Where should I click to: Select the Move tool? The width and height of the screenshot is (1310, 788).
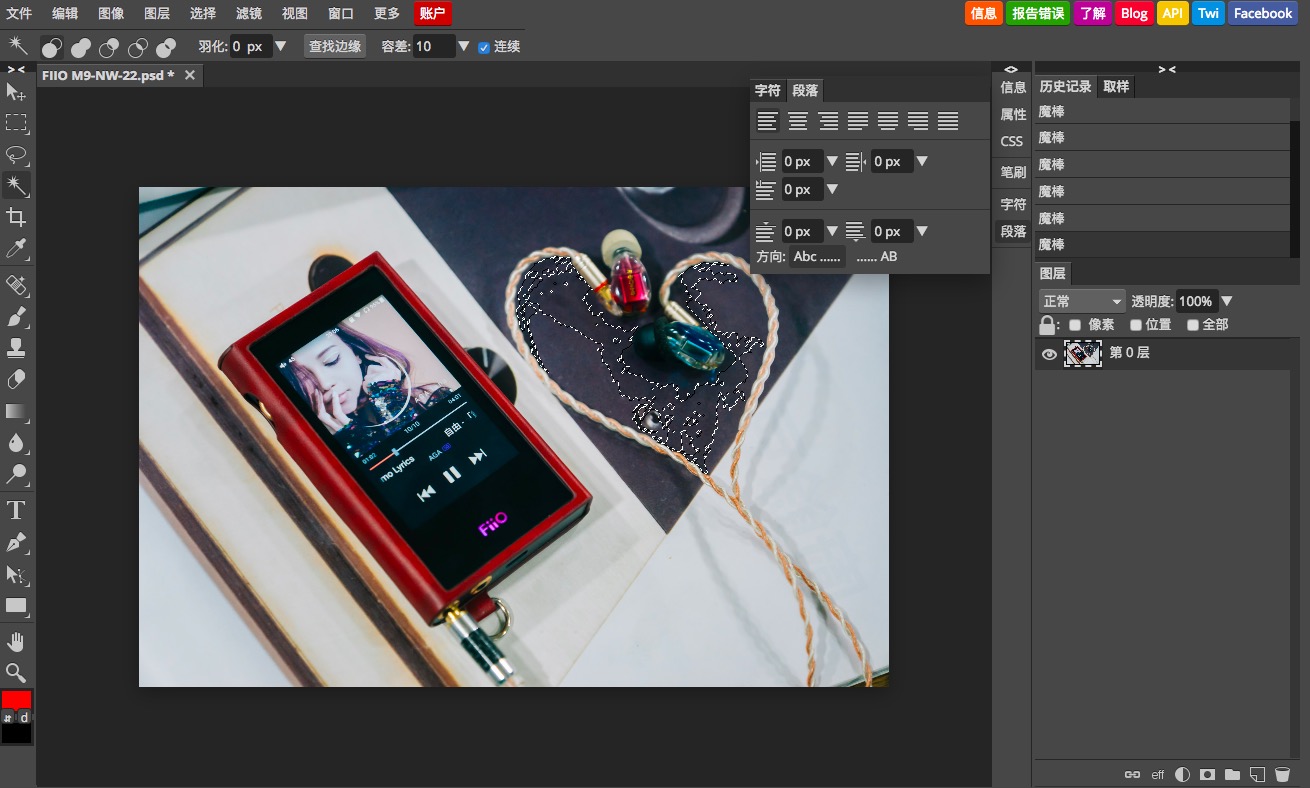point(16,92)
